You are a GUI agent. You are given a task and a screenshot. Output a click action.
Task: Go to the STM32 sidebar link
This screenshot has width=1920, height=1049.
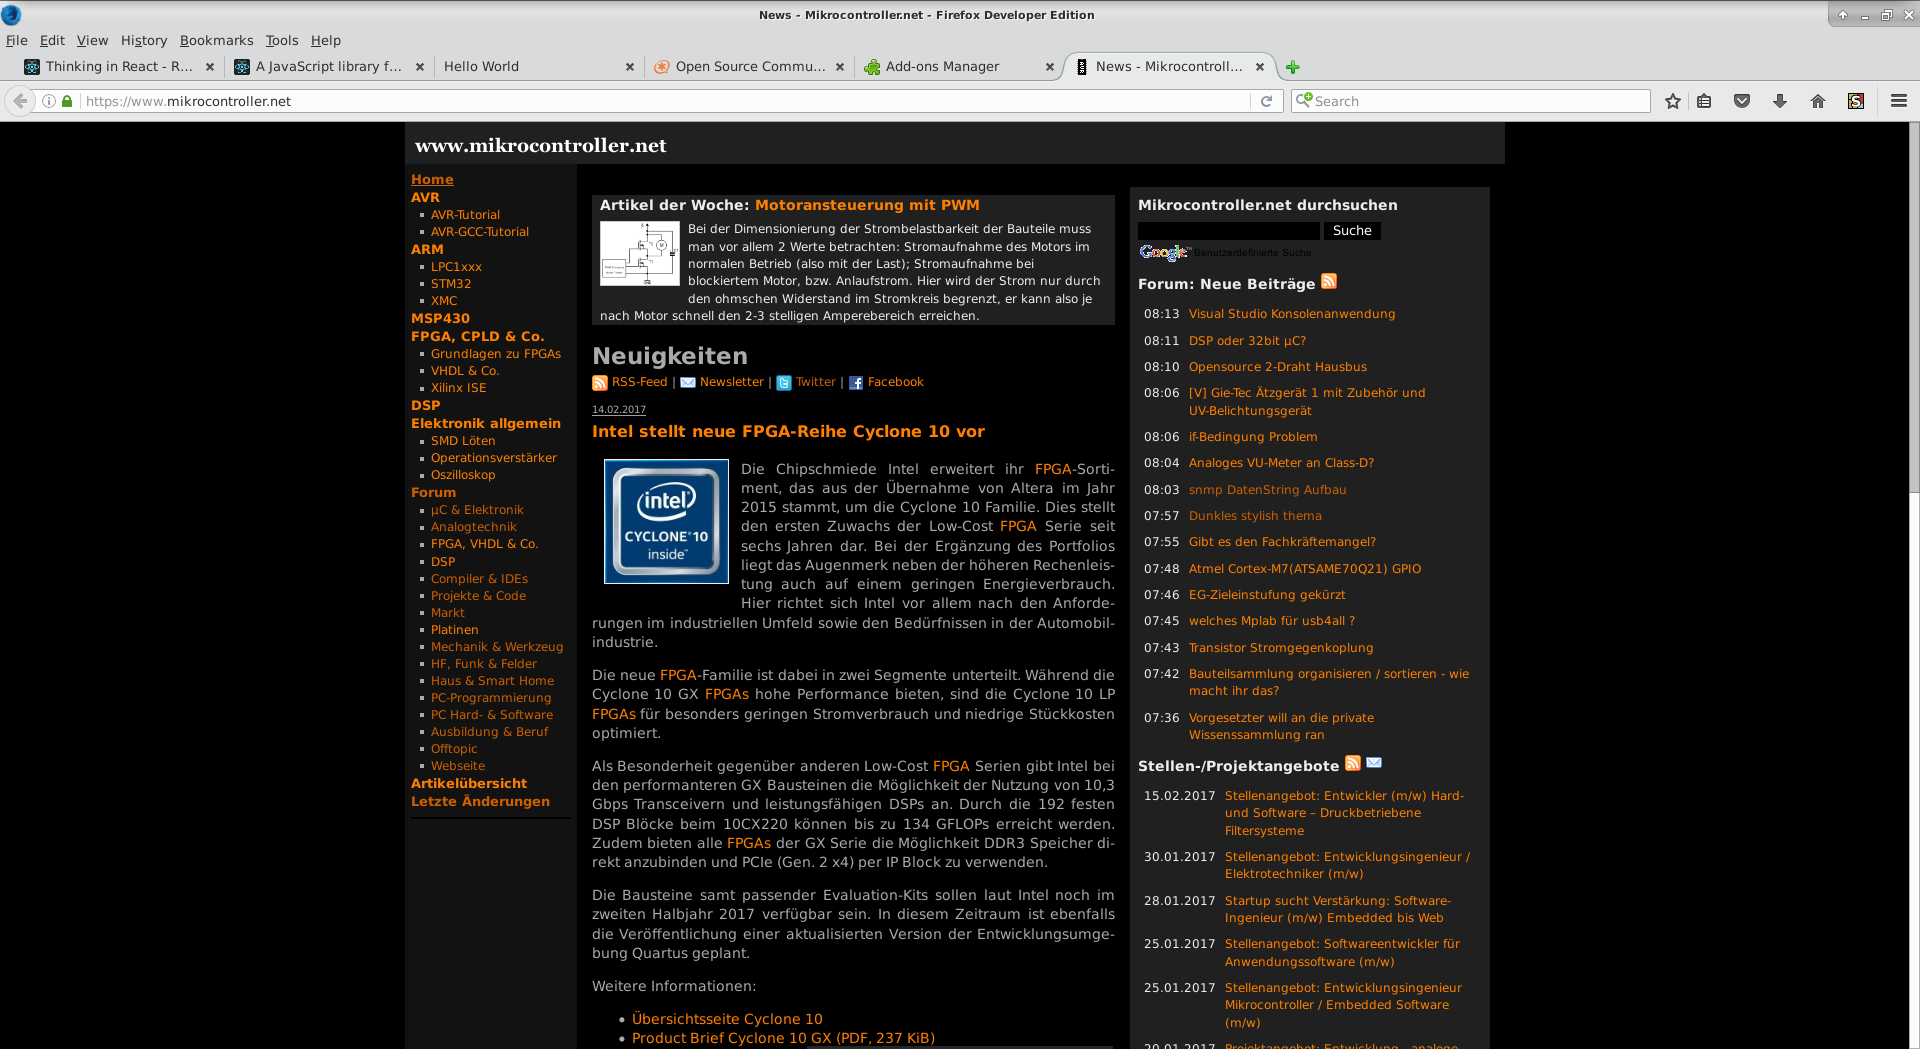(451, 284)
